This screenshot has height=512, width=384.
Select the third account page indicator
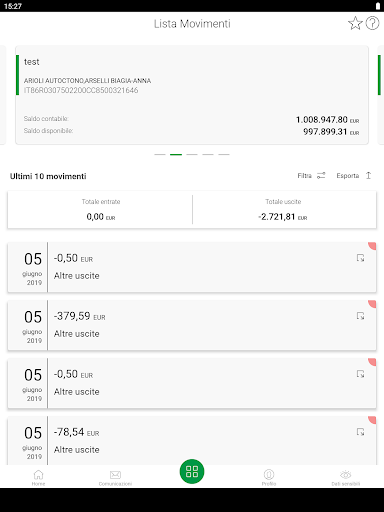[x=192, y=155]
